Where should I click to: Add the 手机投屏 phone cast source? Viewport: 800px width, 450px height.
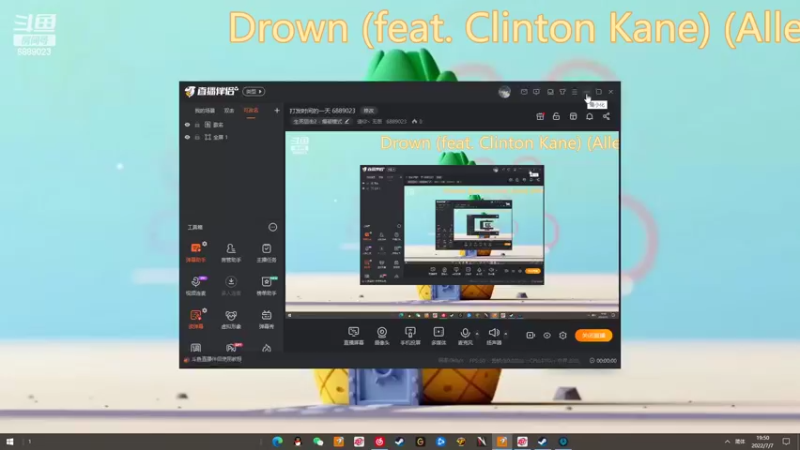point(410,336)
